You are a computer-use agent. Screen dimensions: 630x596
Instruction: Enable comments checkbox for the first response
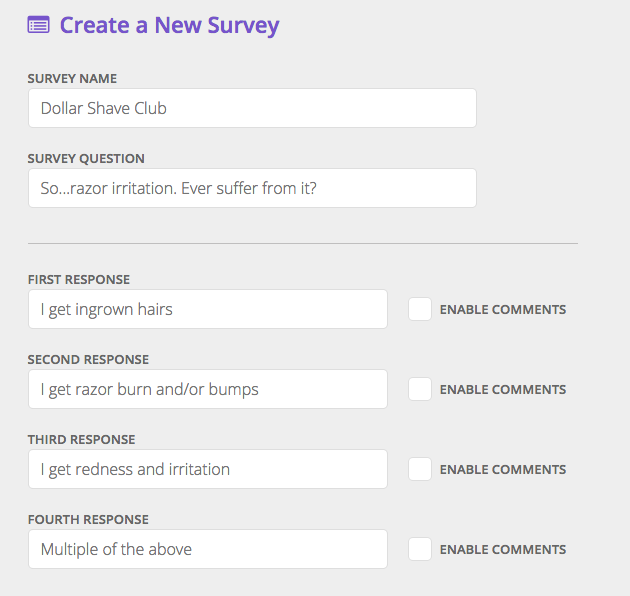click(x=420, y=309)
